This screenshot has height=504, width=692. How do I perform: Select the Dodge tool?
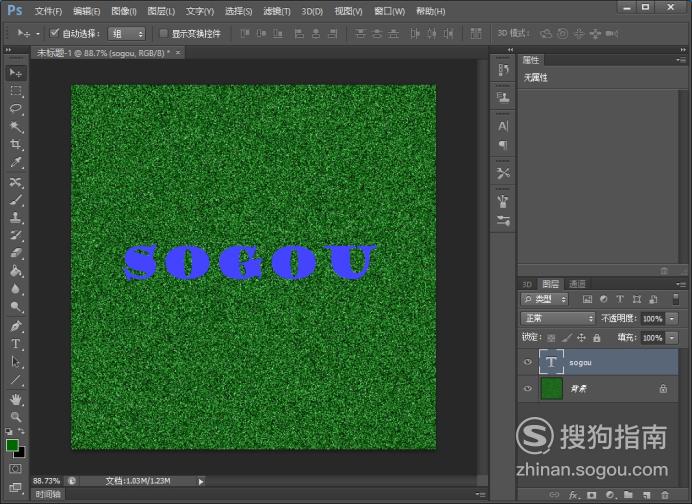pos(16,306)
